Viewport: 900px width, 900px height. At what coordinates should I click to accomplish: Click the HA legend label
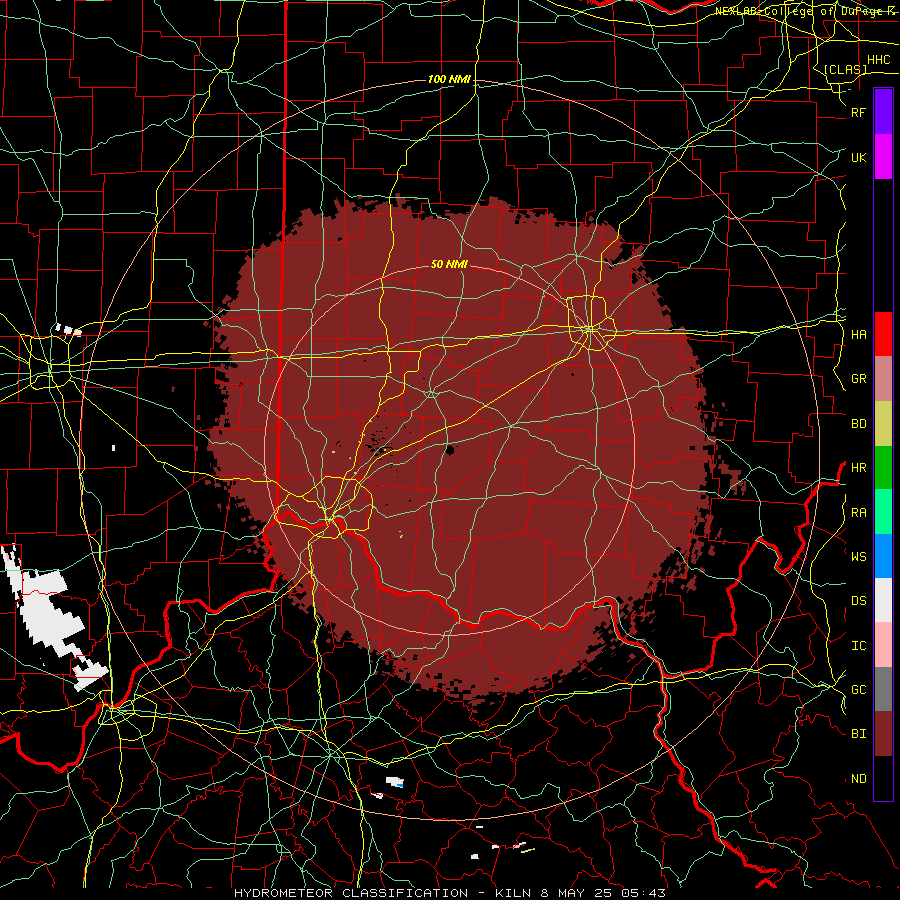[858, 334]
